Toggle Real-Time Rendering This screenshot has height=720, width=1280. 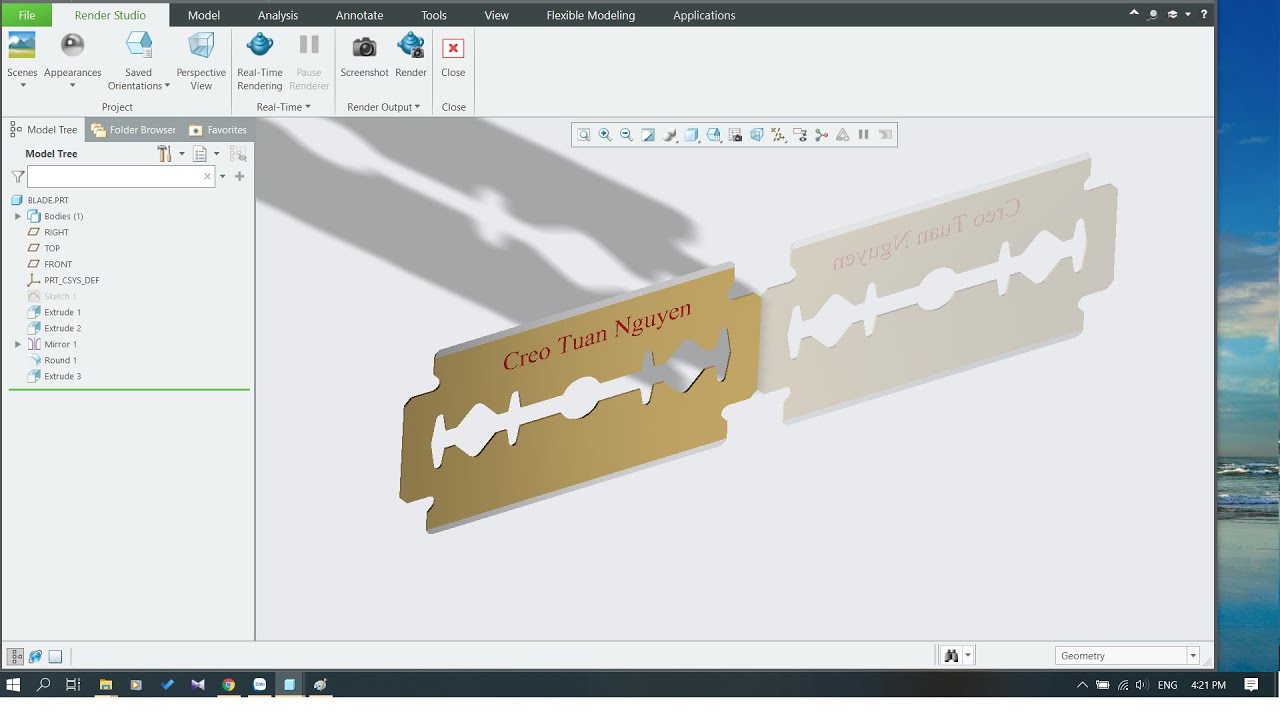(260, 60)
